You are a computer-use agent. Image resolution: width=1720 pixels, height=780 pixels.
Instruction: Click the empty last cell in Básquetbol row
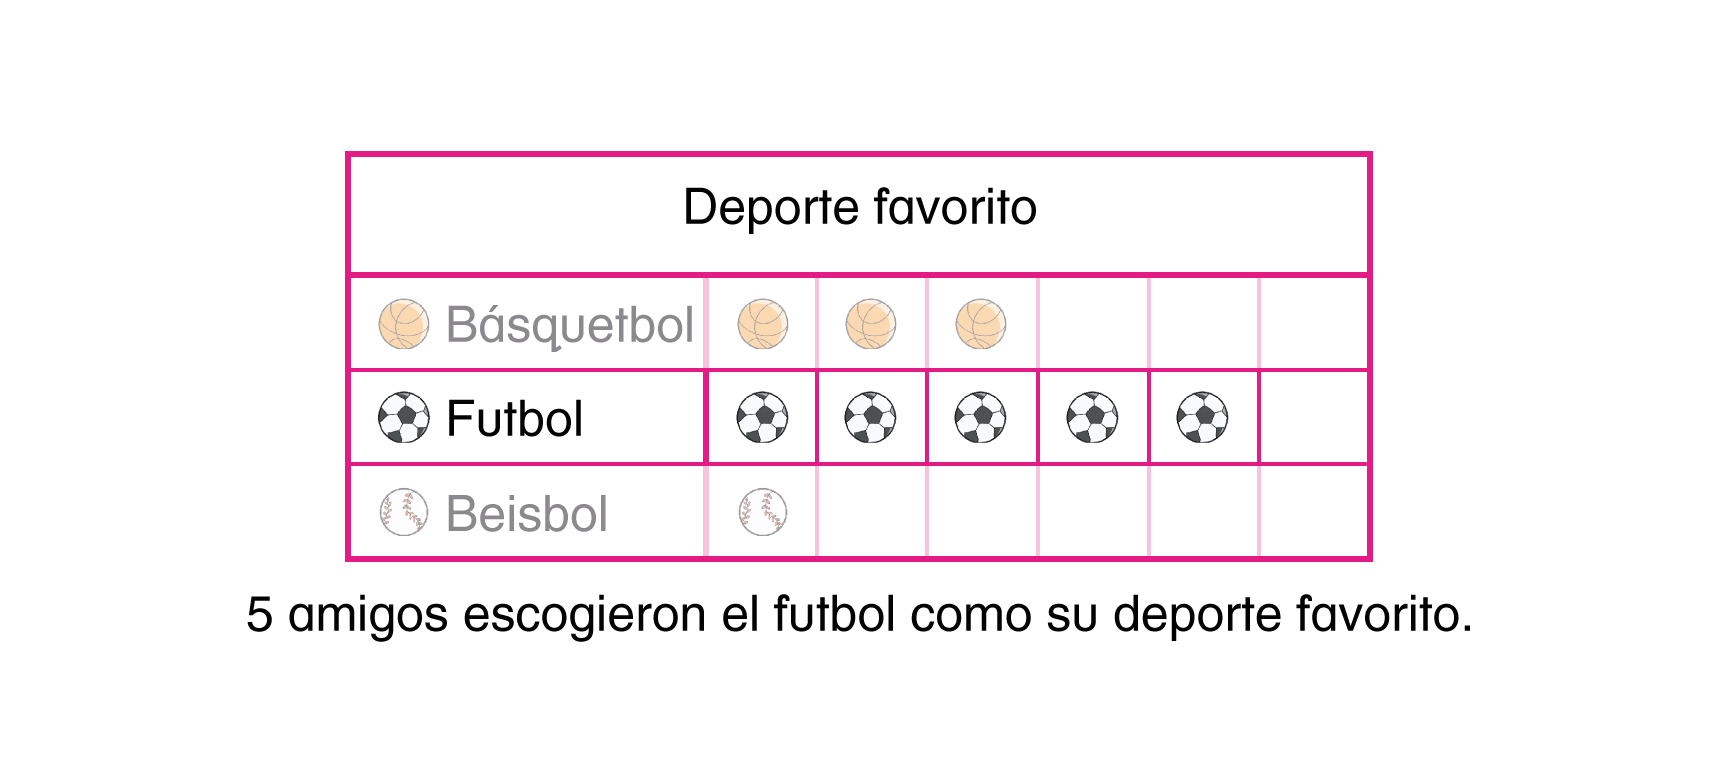1313,324
